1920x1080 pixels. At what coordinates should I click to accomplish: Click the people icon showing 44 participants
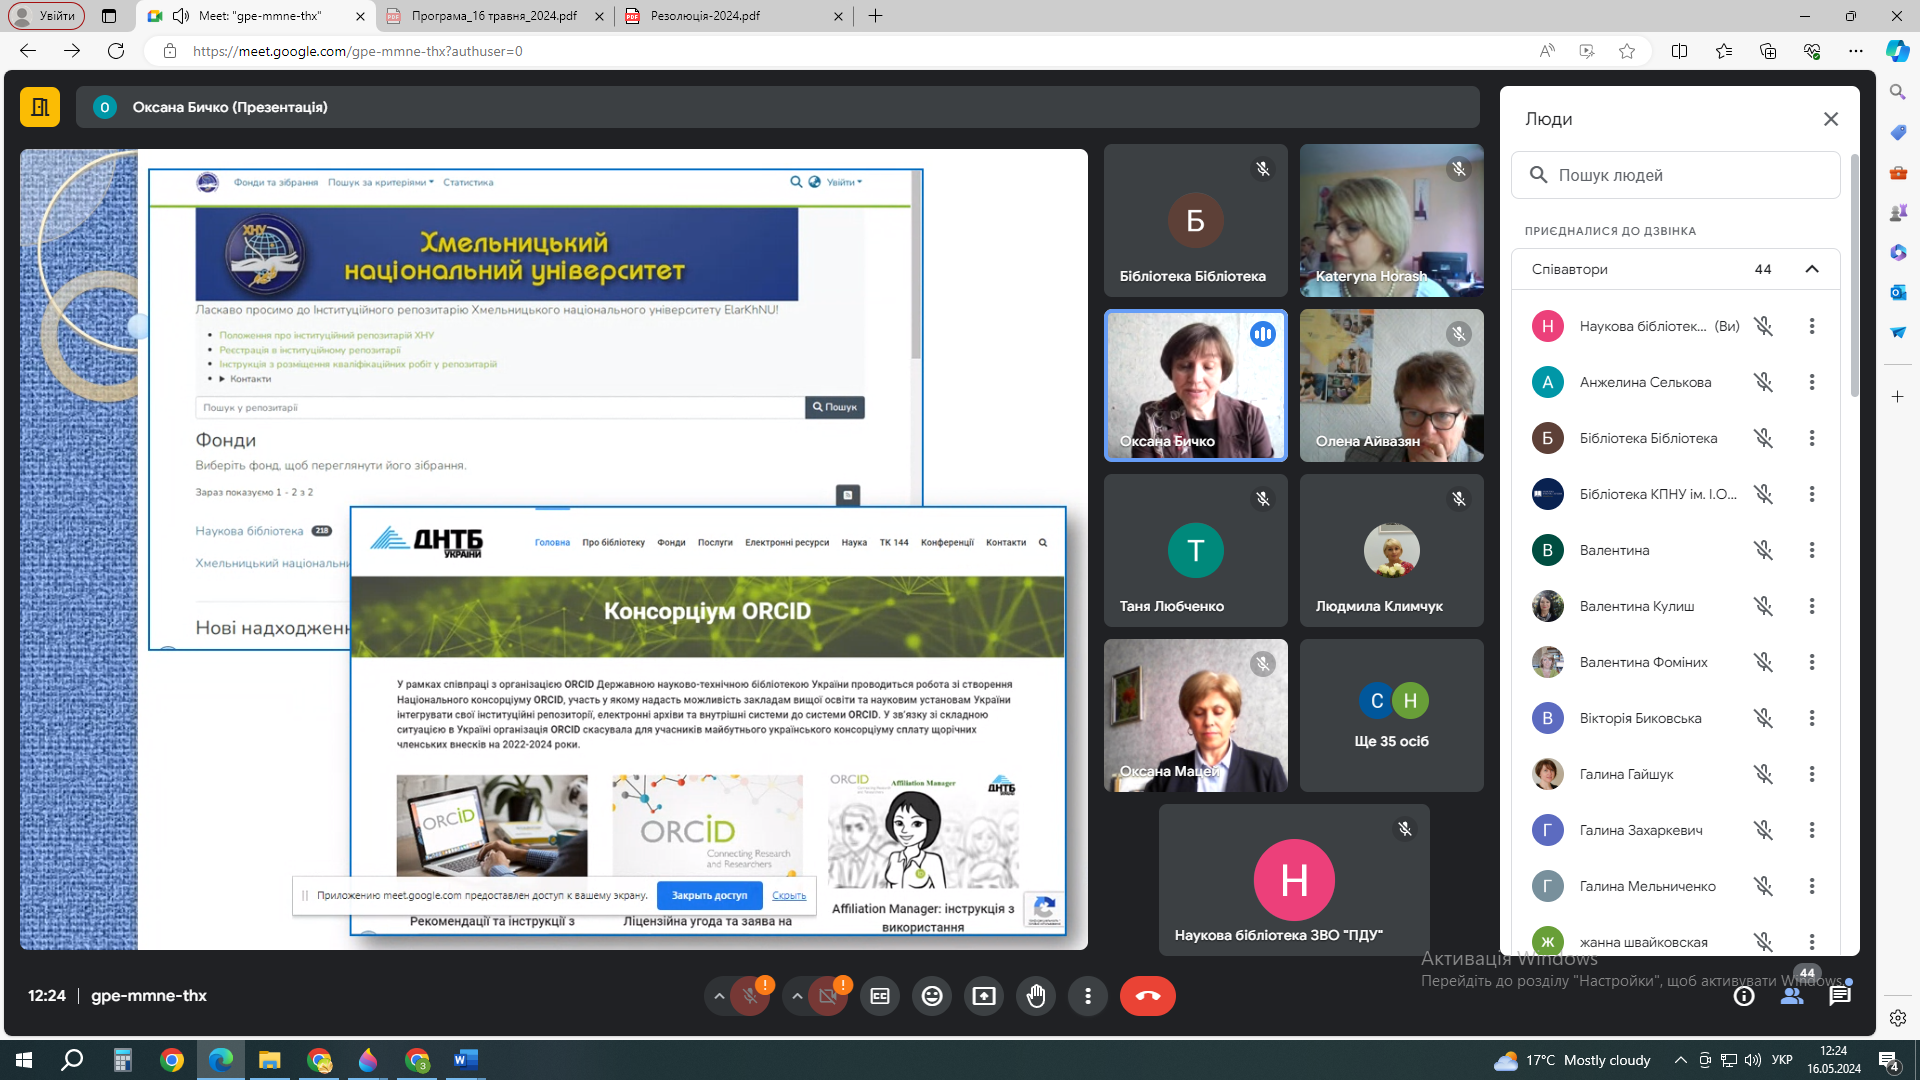1792,996
